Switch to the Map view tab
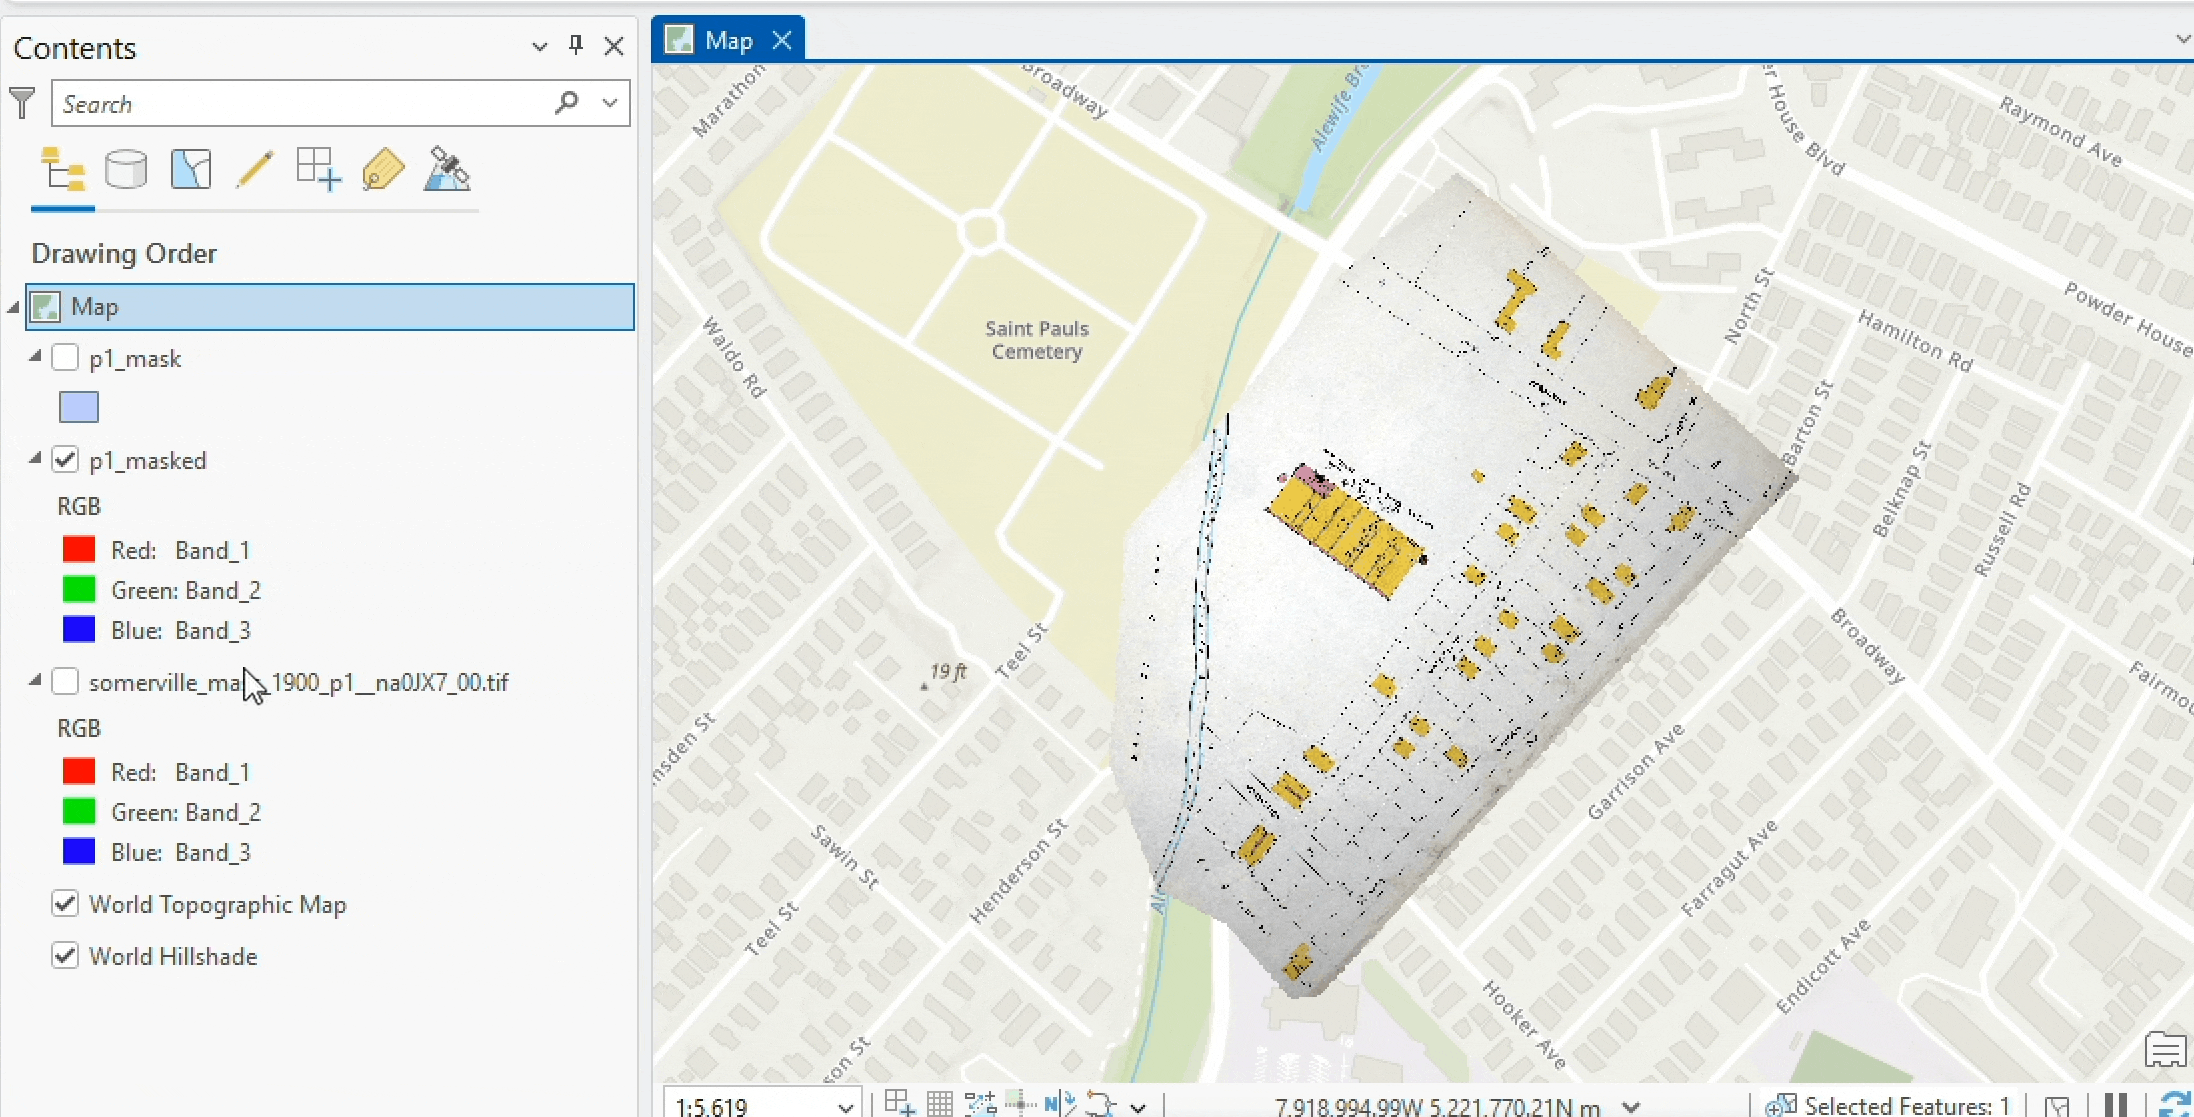The width and height of the screenshot is (2194, 1117). point(727,41)
